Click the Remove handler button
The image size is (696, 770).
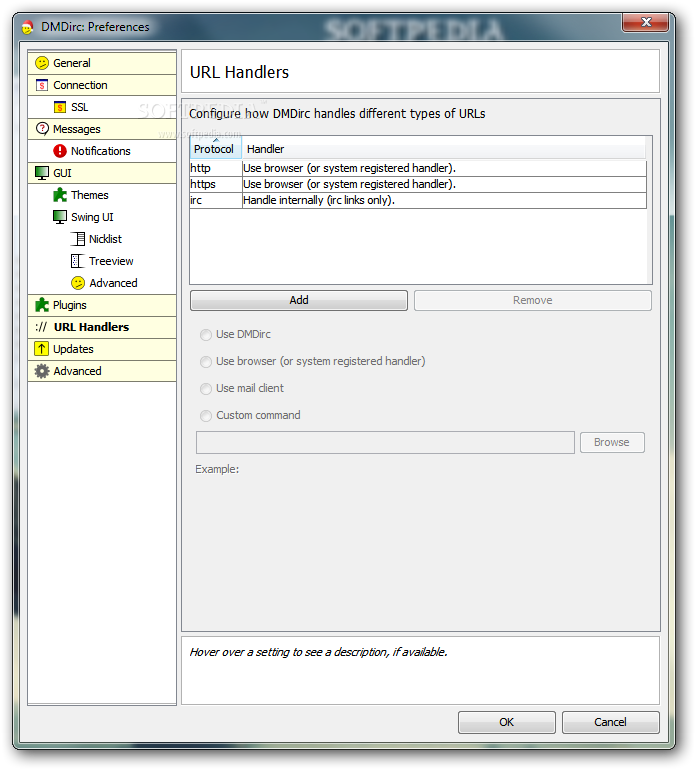coord(532,300)
